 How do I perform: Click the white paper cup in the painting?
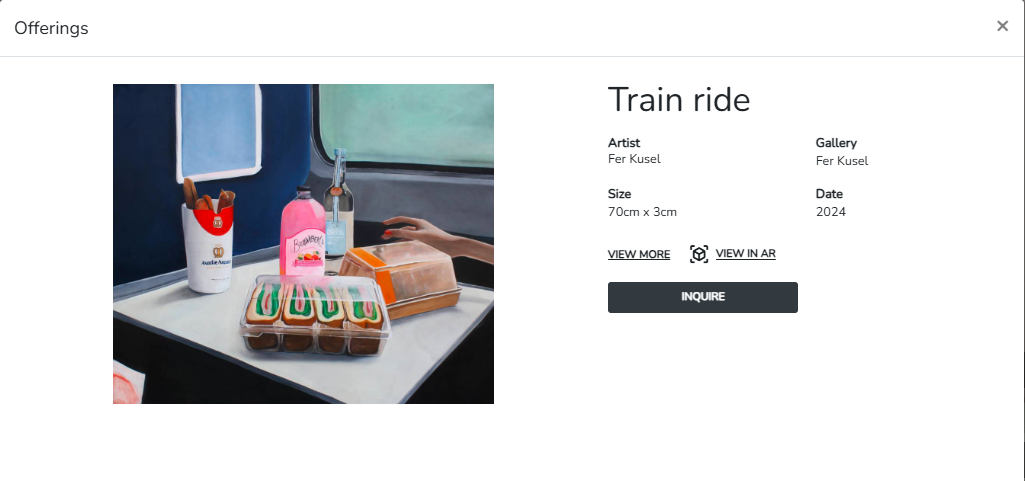click(208, 247)
